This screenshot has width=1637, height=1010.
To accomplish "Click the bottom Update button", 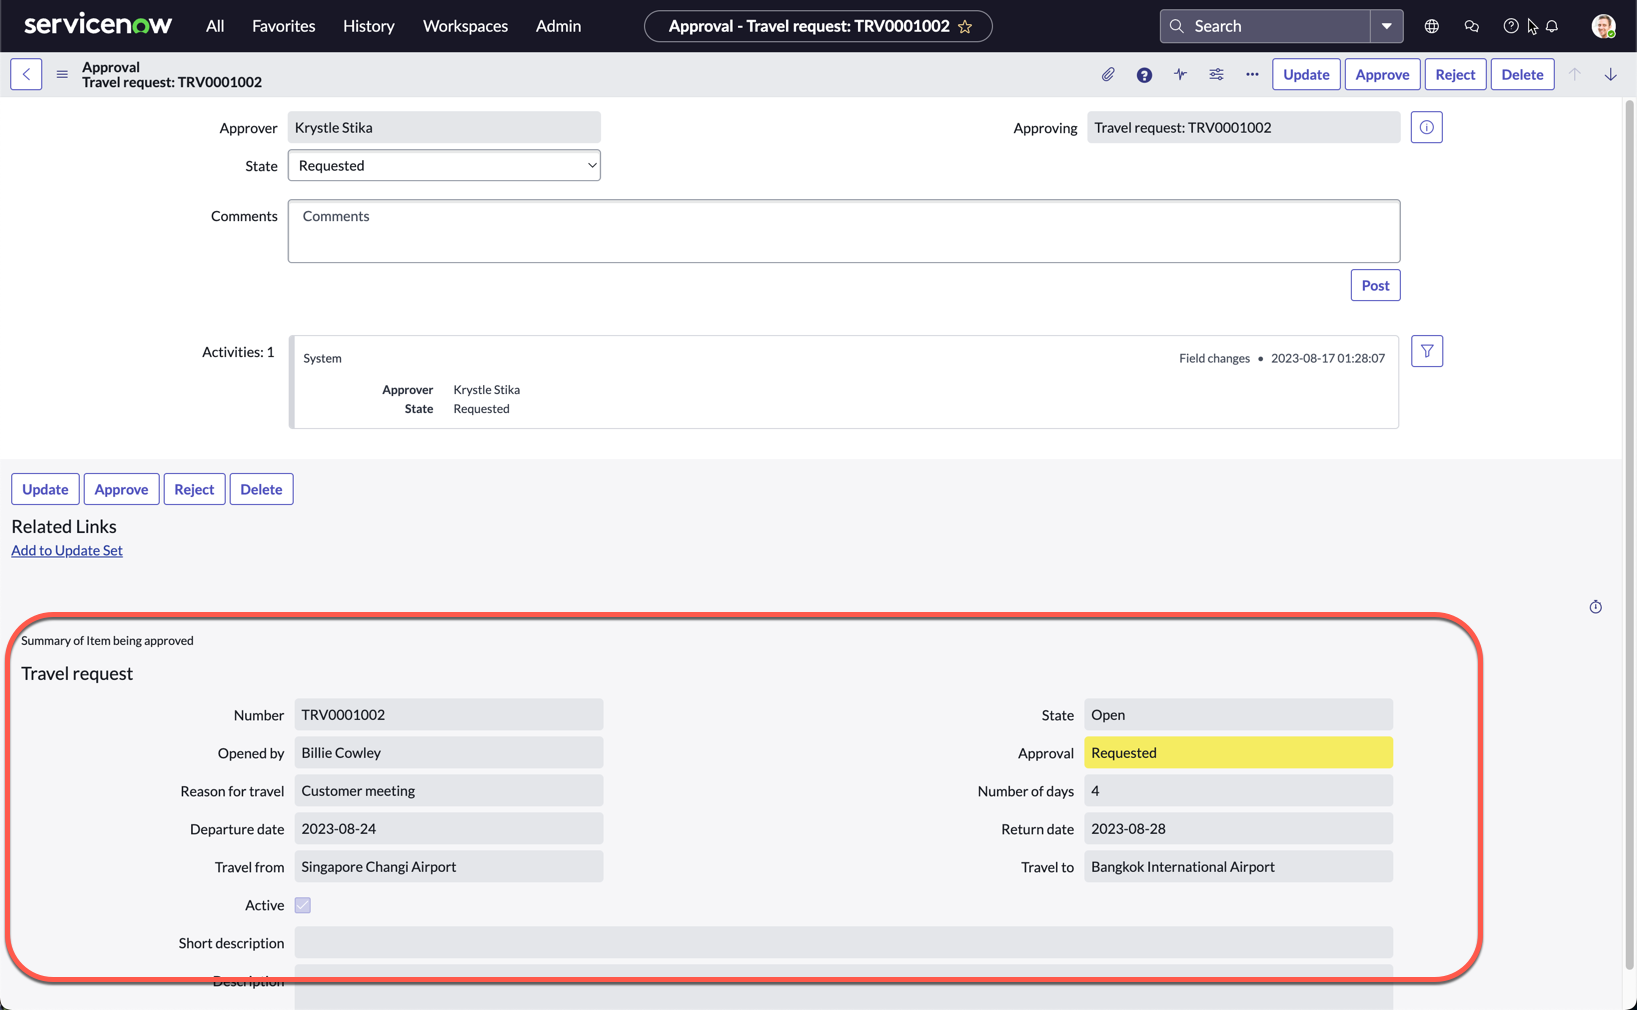I will click(x=45, y=489).
